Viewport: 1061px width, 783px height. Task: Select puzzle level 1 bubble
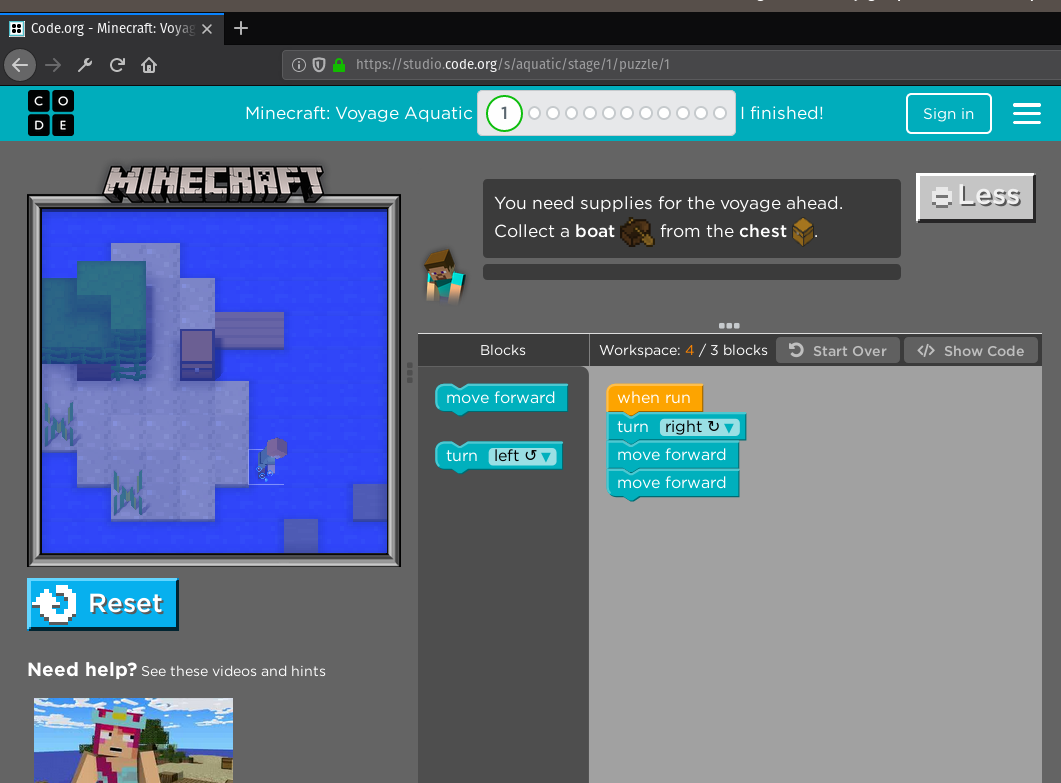pyautogui.click(x=504, y=113)
